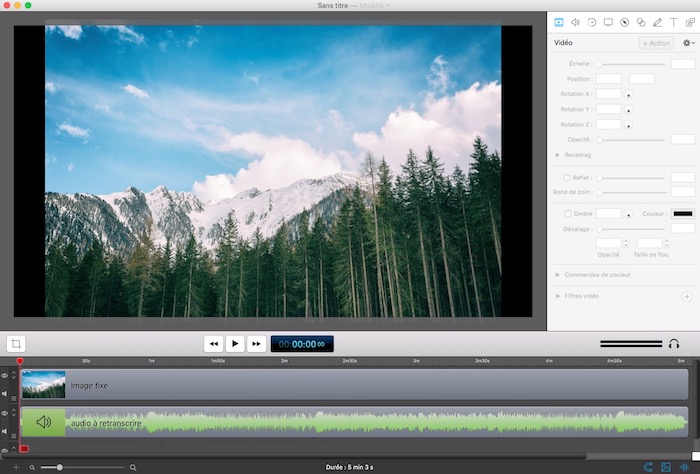Mute the audio à retranscrire track

click(5, 431)
